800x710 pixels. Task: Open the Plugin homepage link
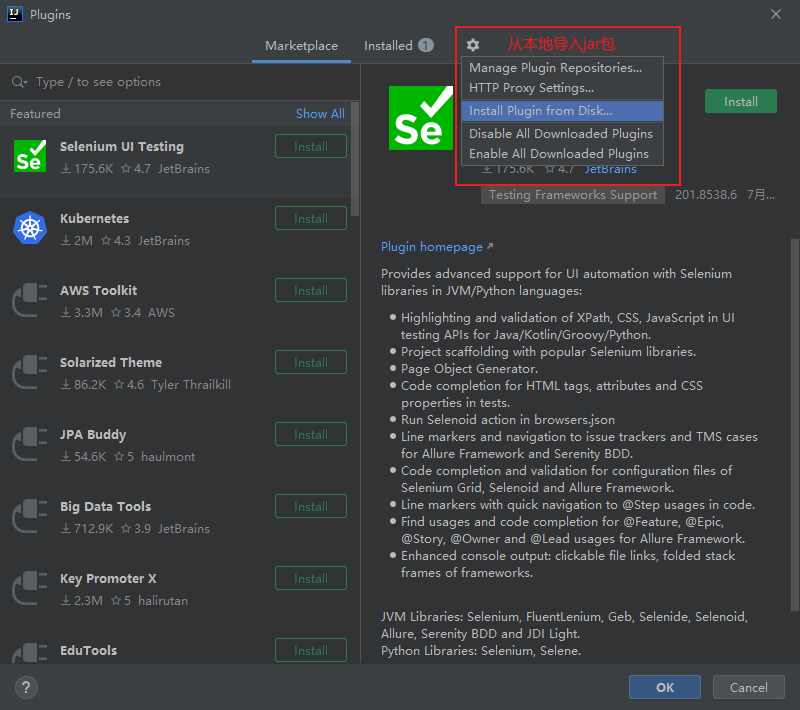tap(437, 247)
